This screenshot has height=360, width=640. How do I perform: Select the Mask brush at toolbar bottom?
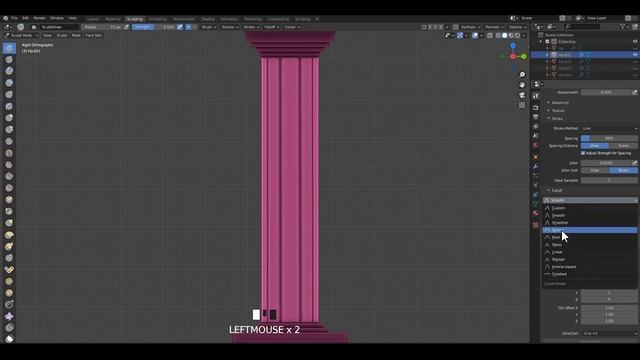point(9,338)
